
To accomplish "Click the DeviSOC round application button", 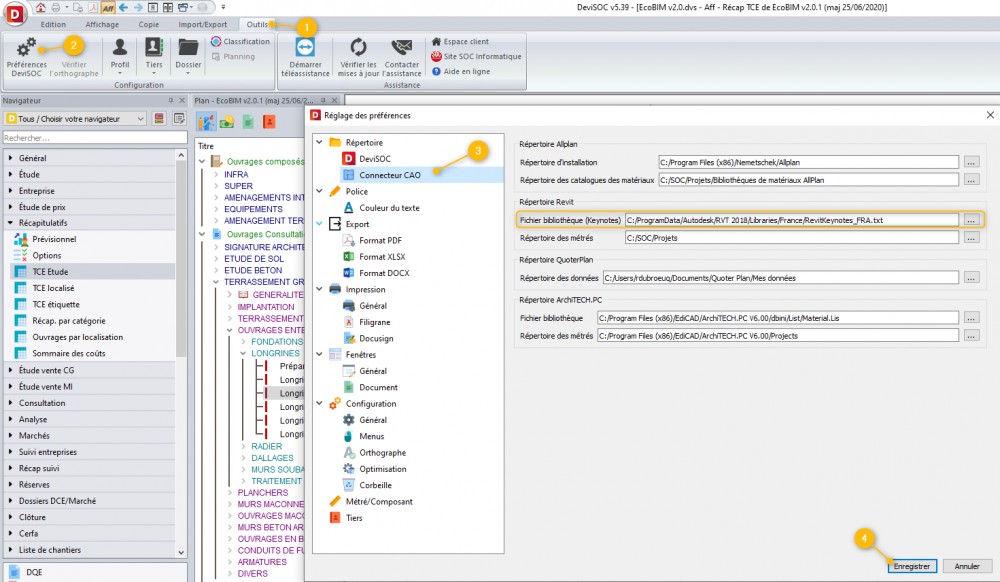I will [15, 15].
